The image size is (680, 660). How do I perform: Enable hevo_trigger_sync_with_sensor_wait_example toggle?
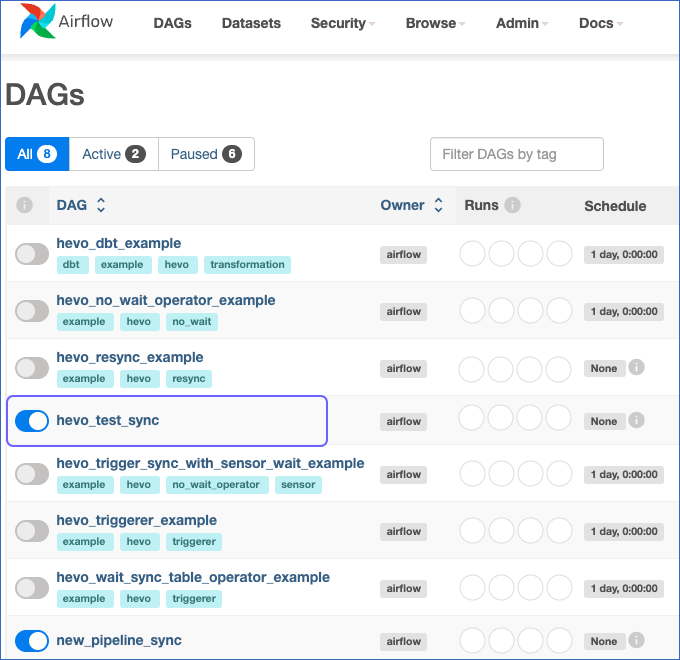32,474
